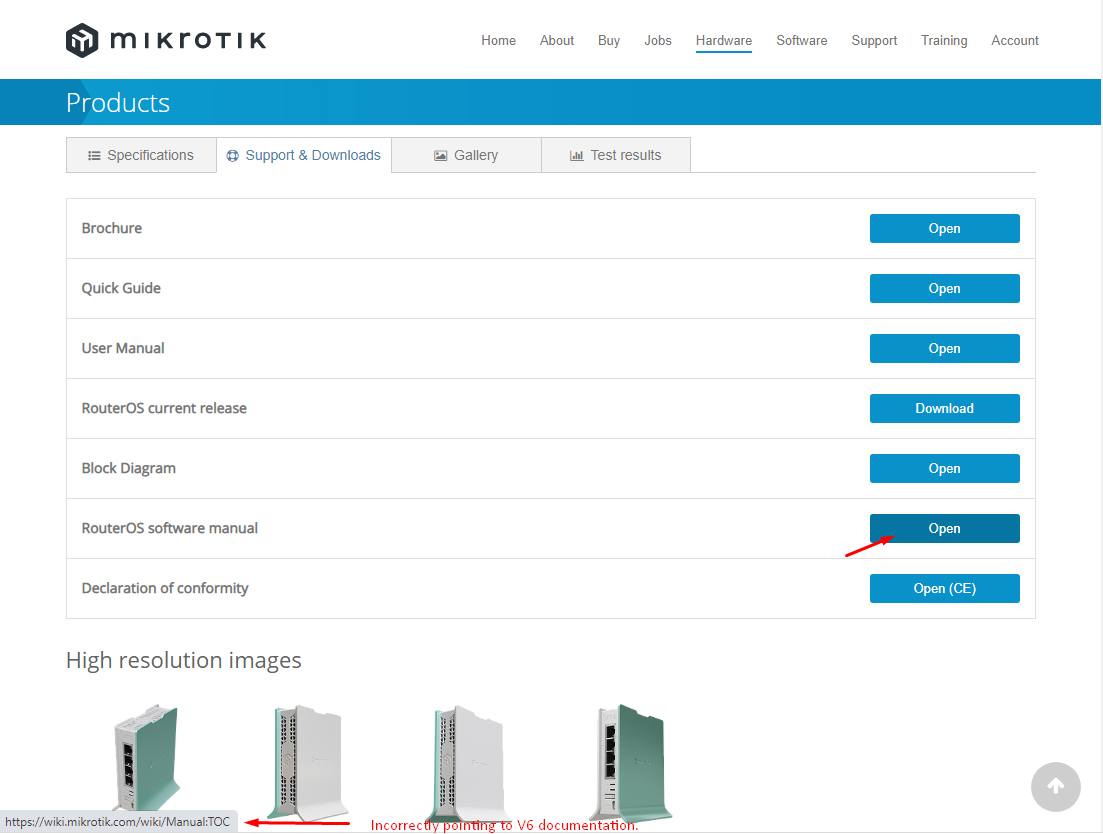This screenshot has width=1103, height=834.
Task: Download RouterOS current release
Action: coord(944,409)
